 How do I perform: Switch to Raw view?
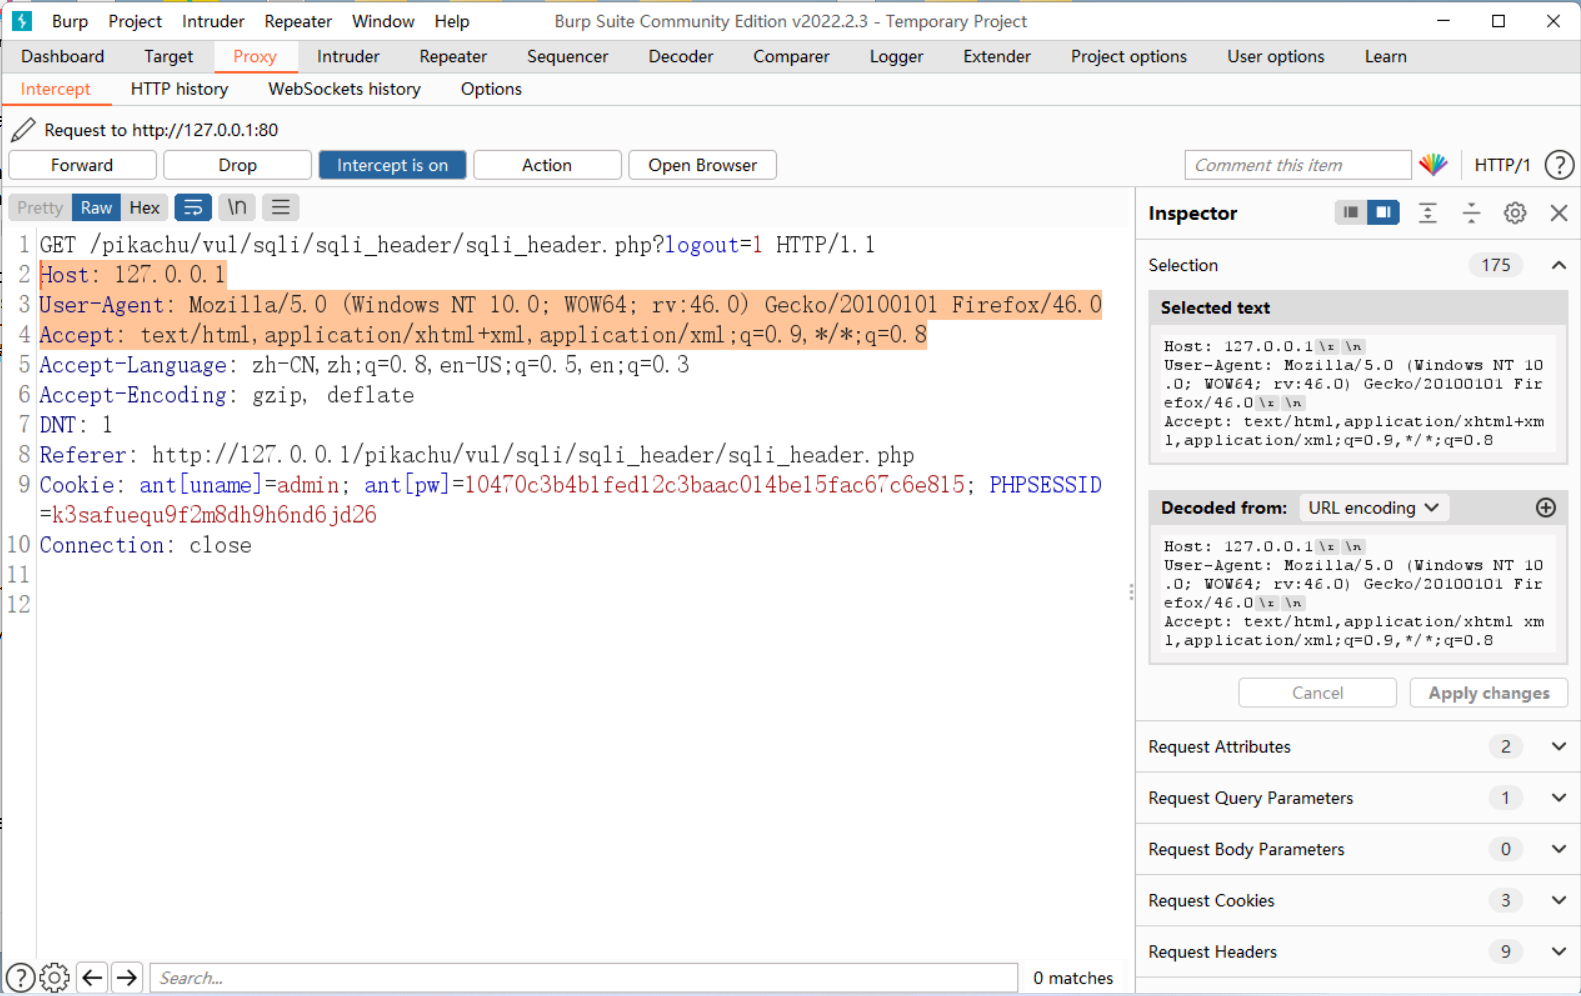pos(96,207)
